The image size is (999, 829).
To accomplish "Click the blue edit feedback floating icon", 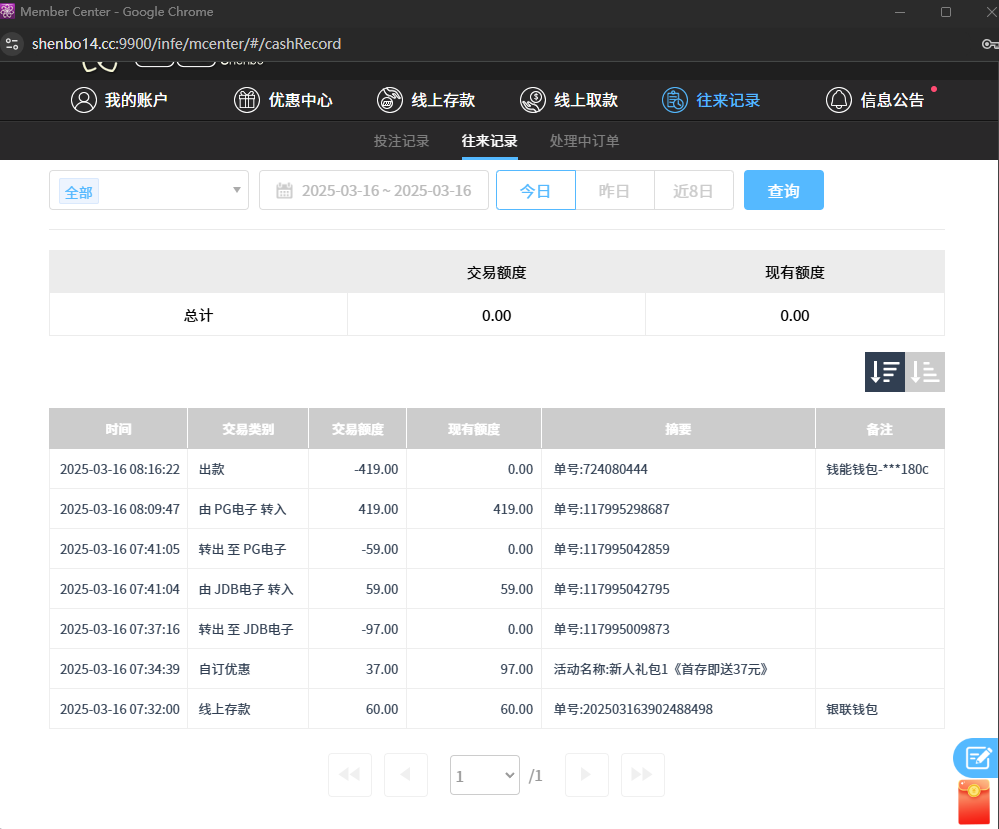I will [x=977, y=757].
